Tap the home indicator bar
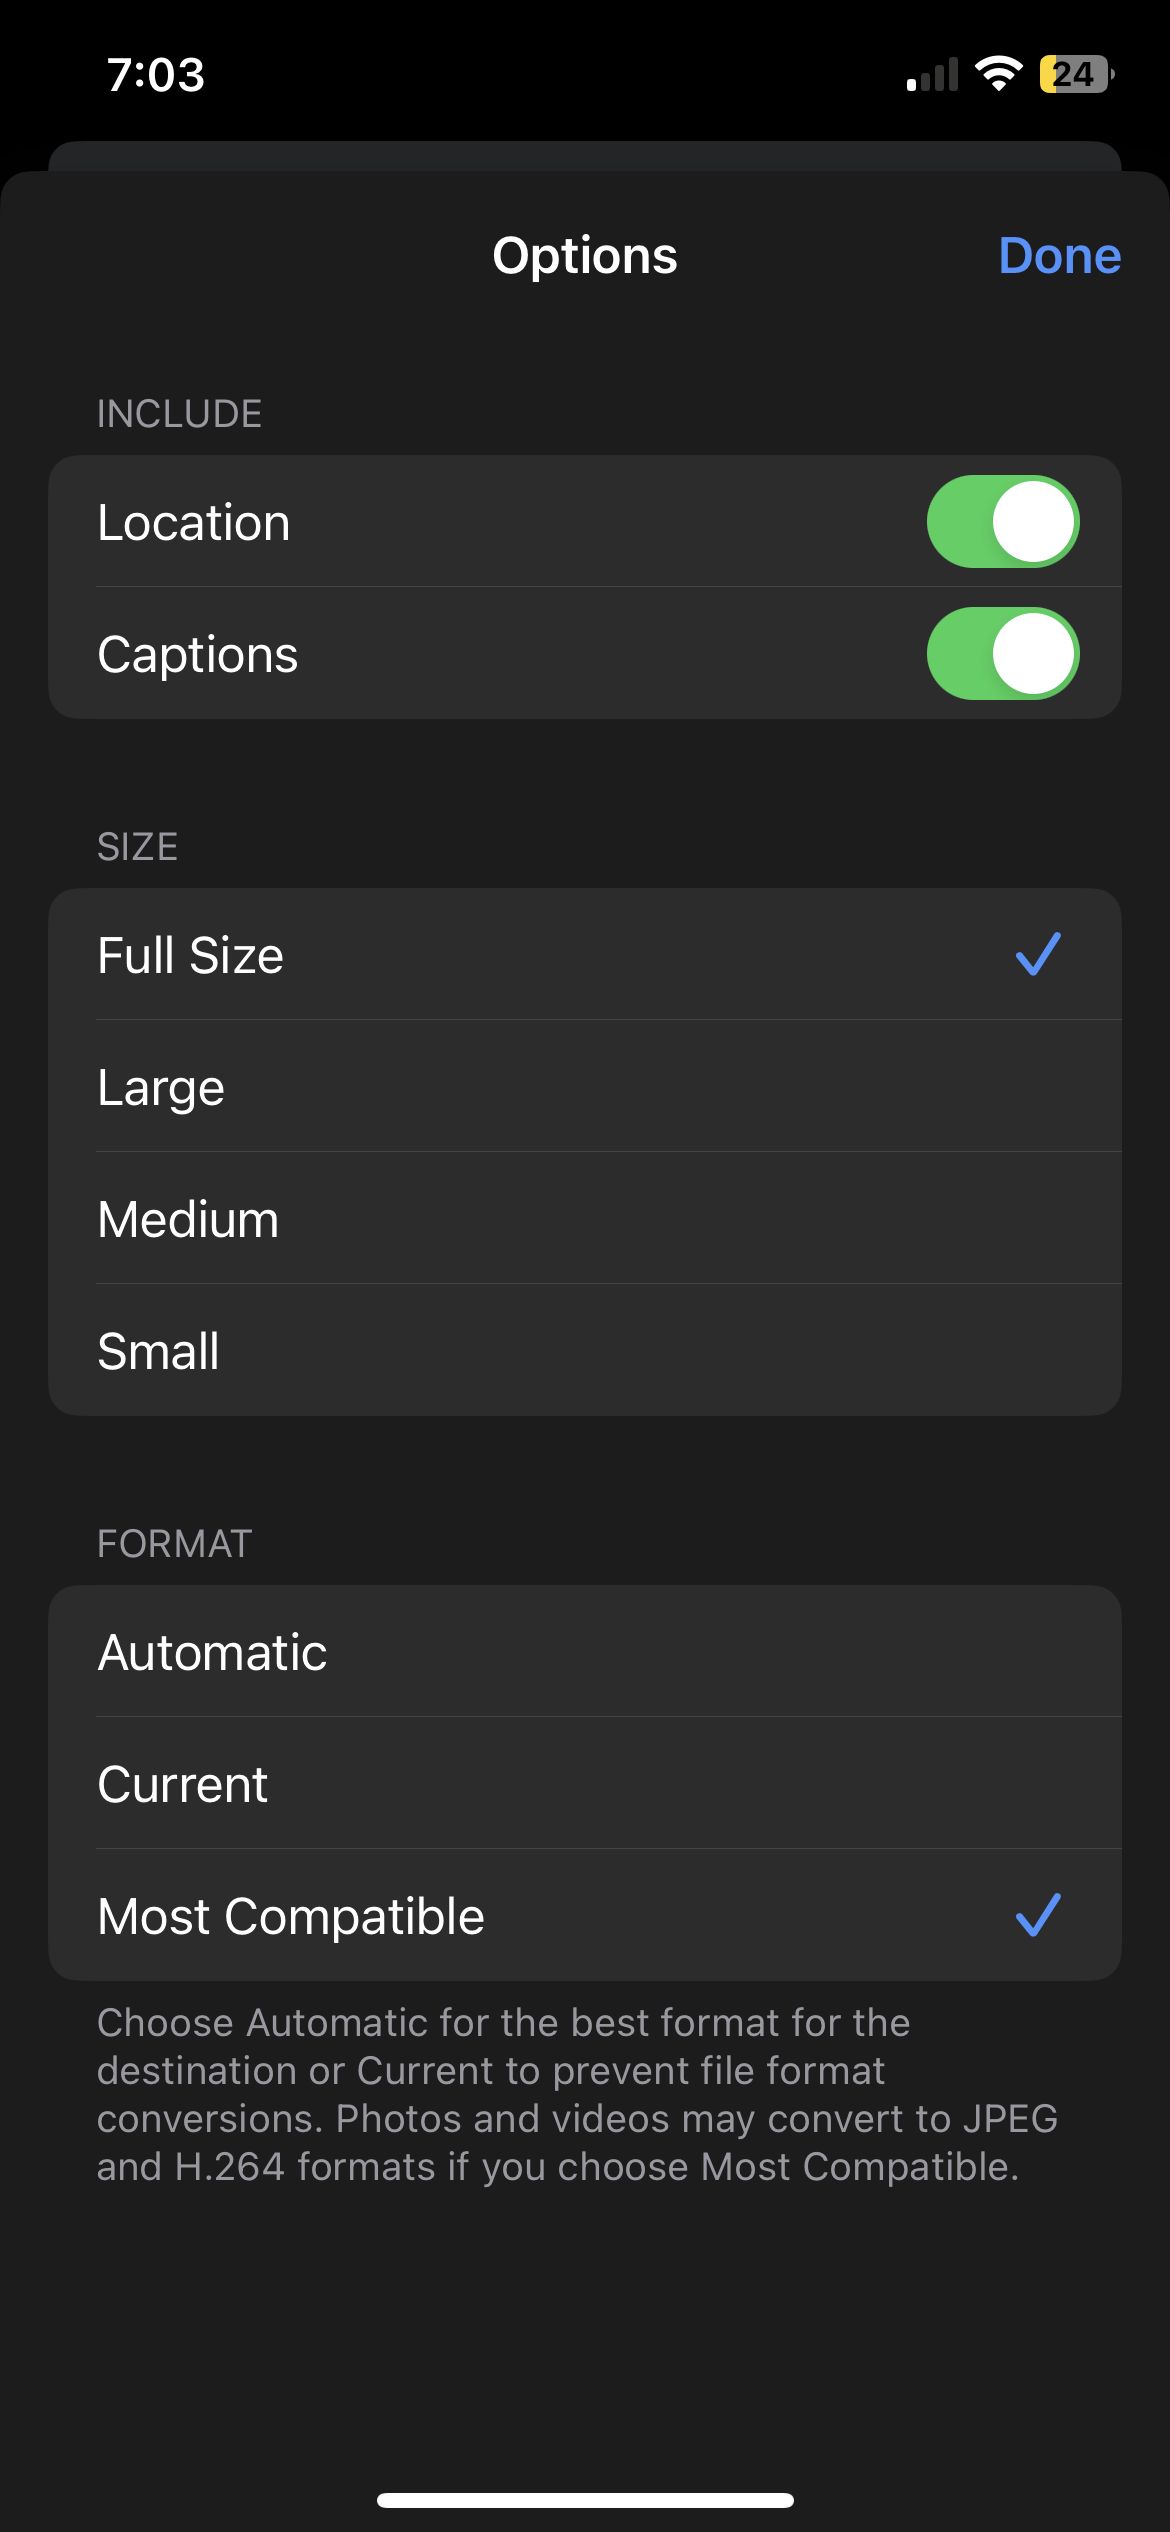The height and width of the screenshot is (2532, 1170). [x=585, y=2500]
